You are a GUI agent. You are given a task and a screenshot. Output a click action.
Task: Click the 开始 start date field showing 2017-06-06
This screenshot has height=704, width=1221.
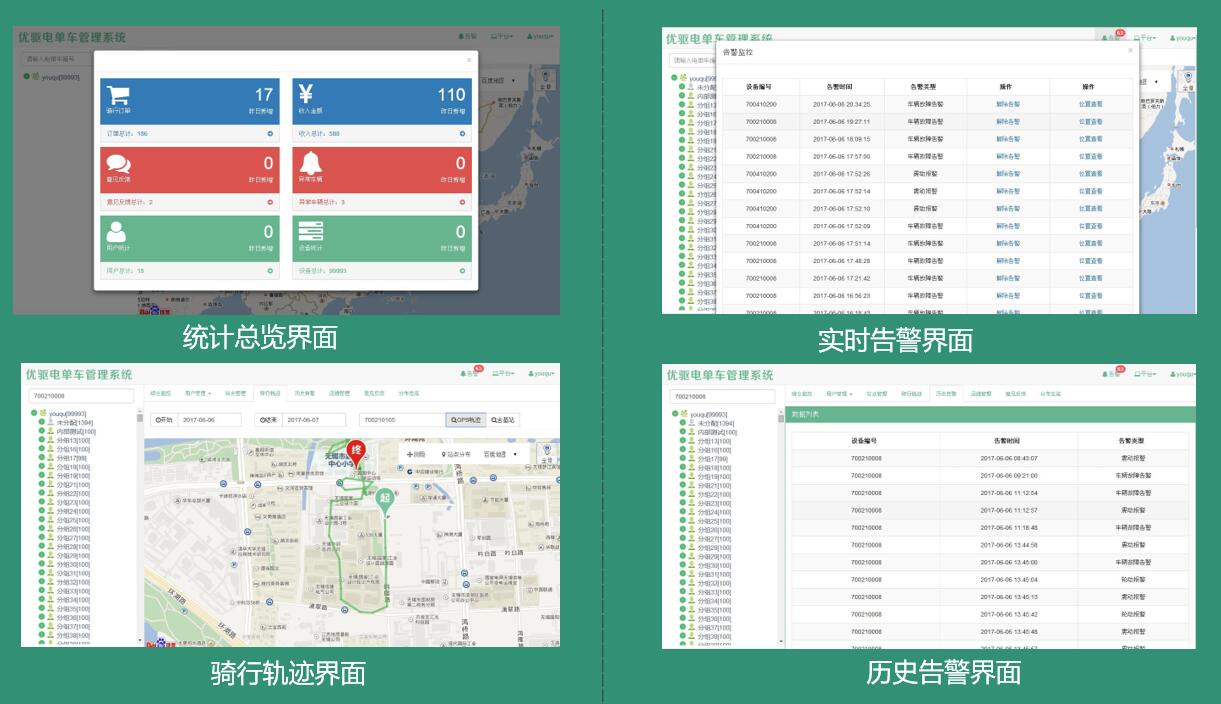[x=208, y=420]
